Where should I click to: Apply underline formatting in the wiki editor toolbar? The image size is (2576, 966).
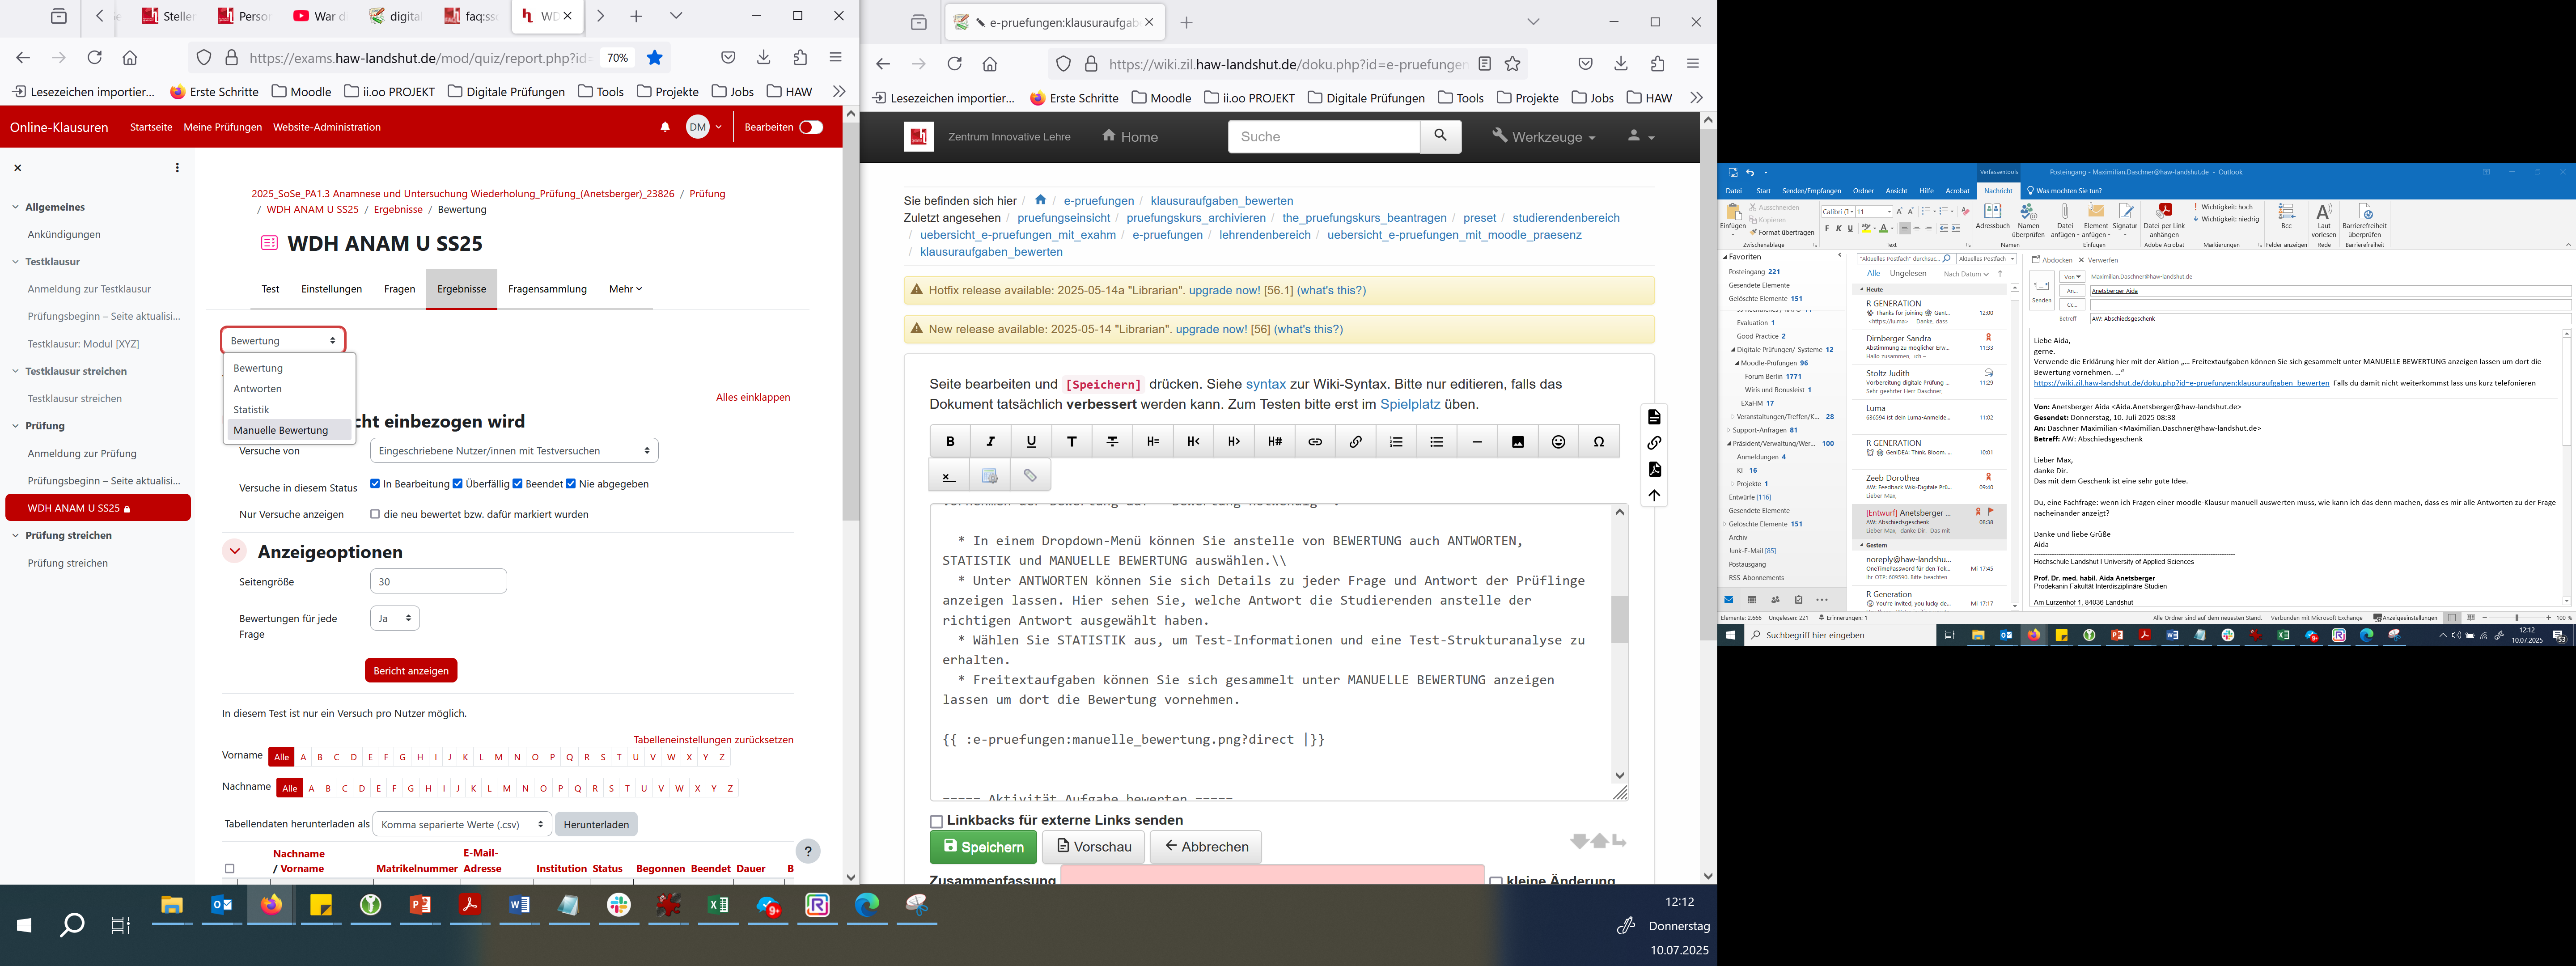[x=1031, y=442]
